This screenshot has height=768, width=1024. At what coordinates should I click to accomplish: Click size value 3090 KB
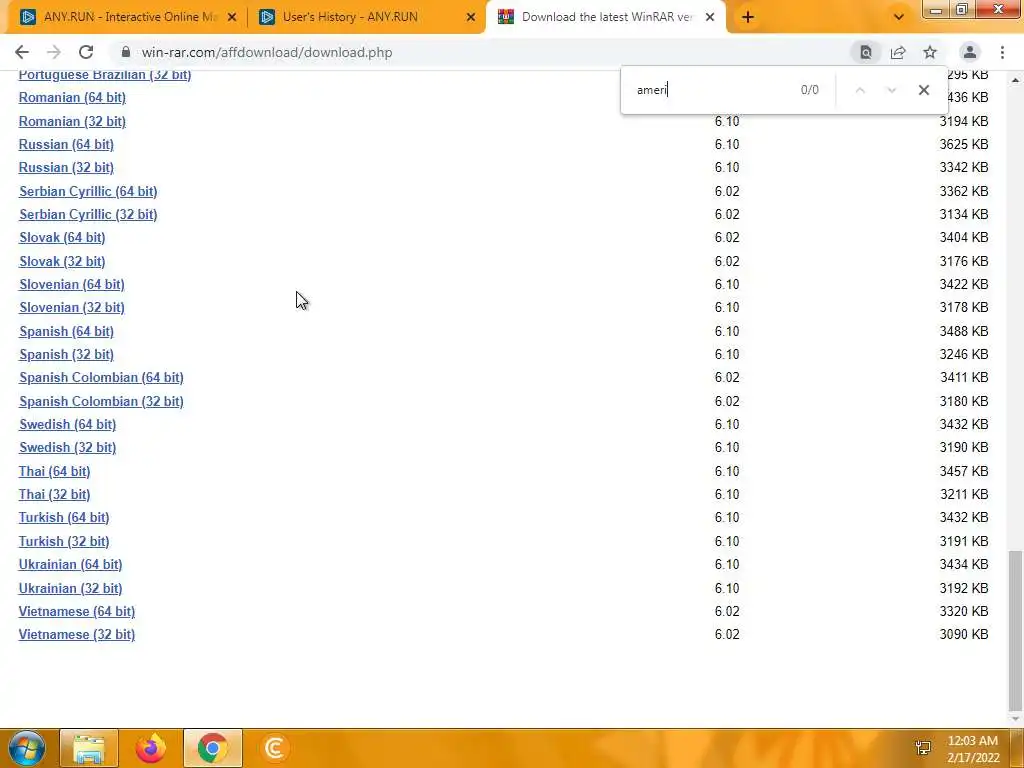click(x=964, y=635)
